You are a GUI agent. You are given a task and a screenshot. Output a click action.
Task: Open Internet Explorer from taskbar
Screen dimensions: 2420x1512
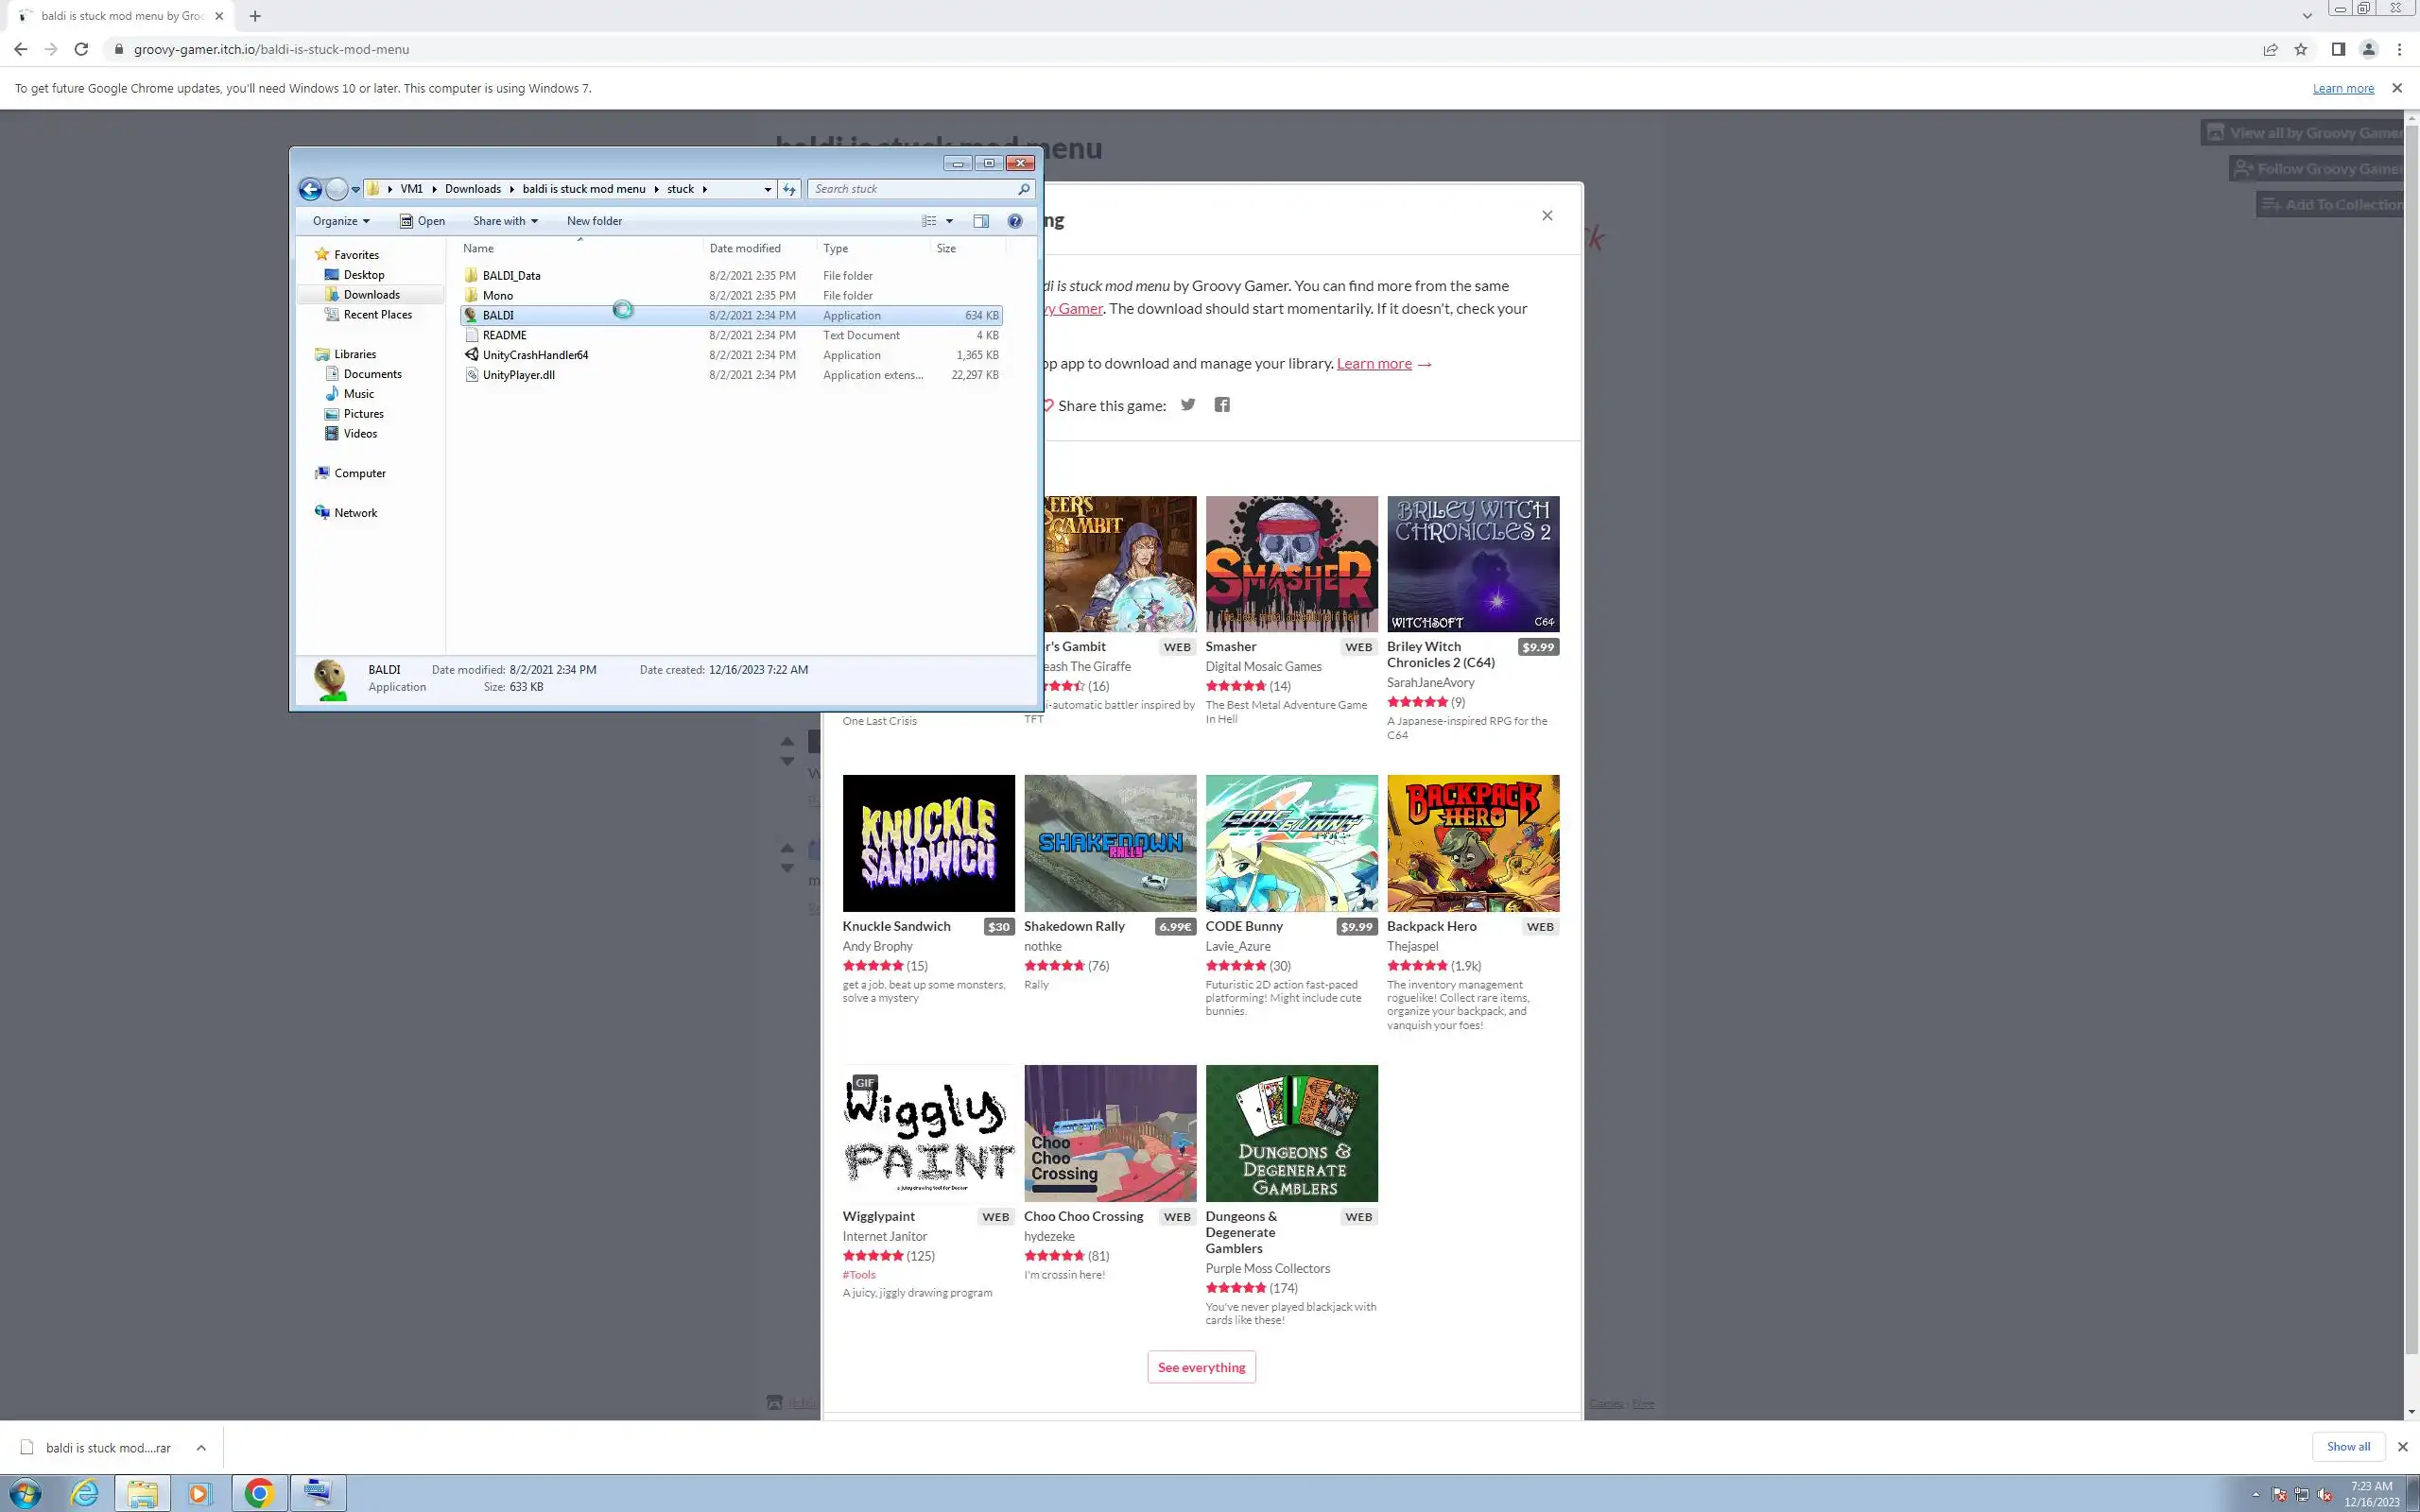[x=85, y=1493]
